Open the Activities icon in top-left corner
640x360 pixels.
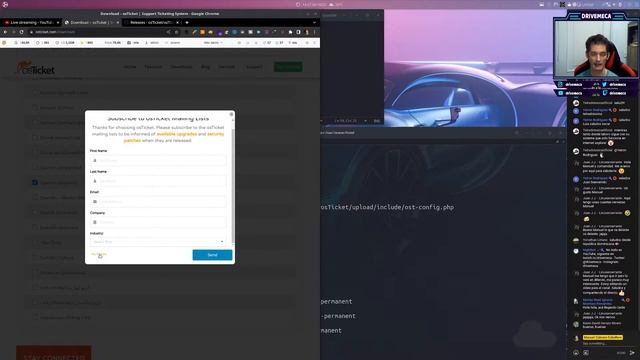tap(5, 4)
